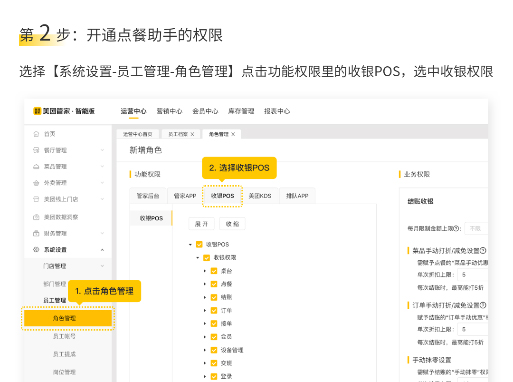Screen dimensions: 513x382
Task: Click the 外卖管理 sidebar icon
Action: [x=36, y=183]
